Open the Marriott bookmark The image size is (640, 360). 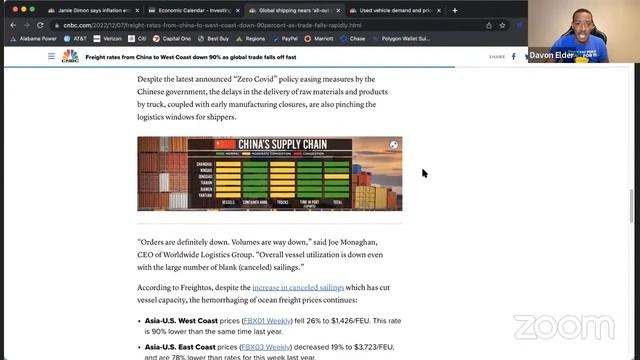click(x=319, y=39)
